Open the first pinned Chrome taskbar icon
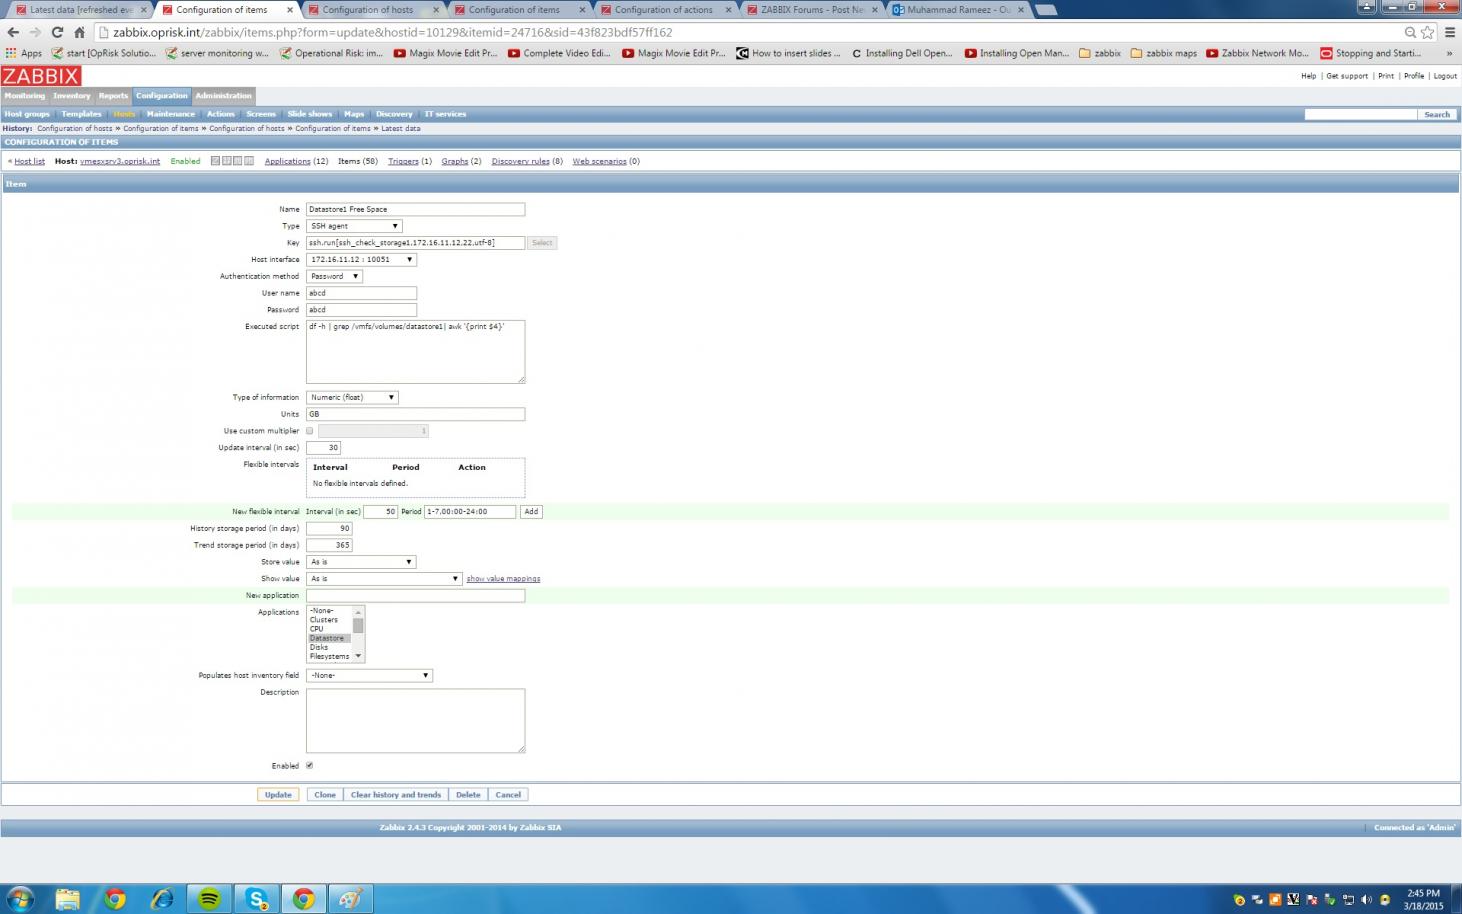 coord(114,899)
